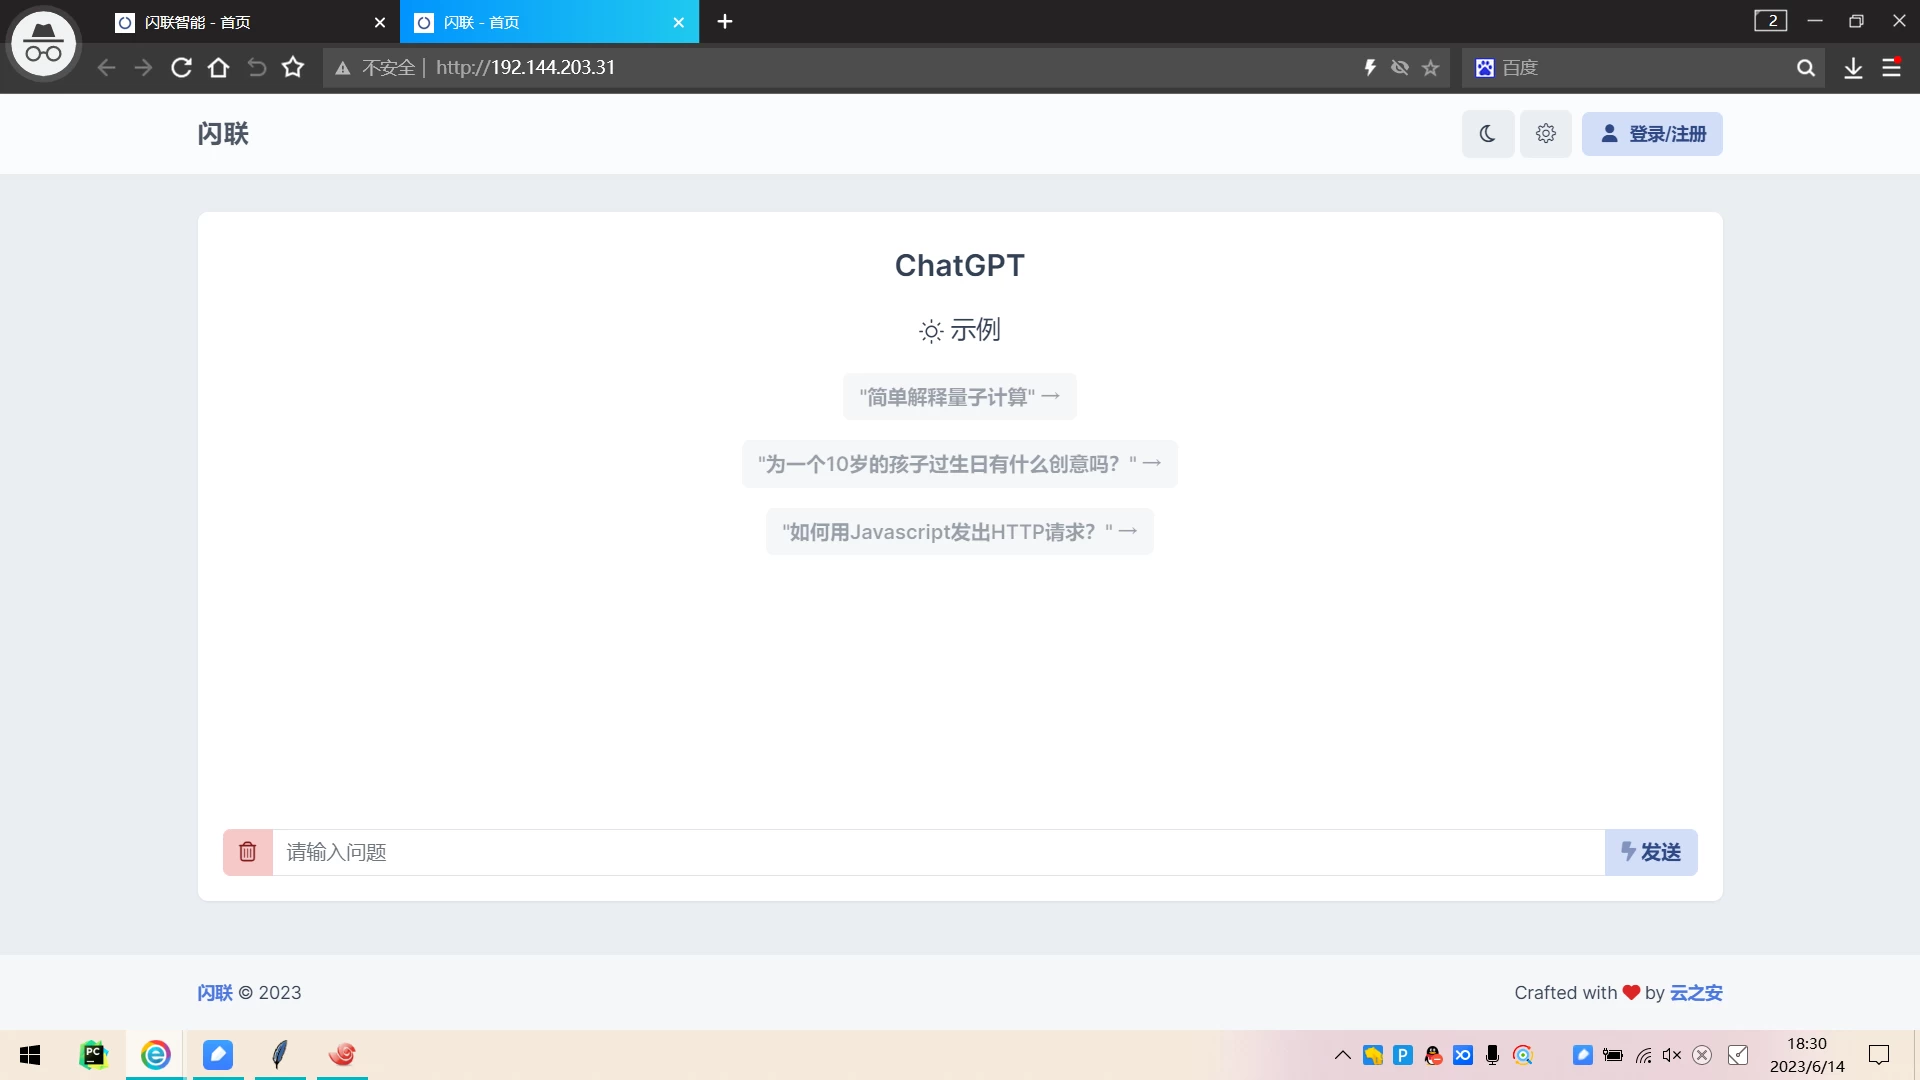Click the tab count box showing 2

(x=1771, y=21)
